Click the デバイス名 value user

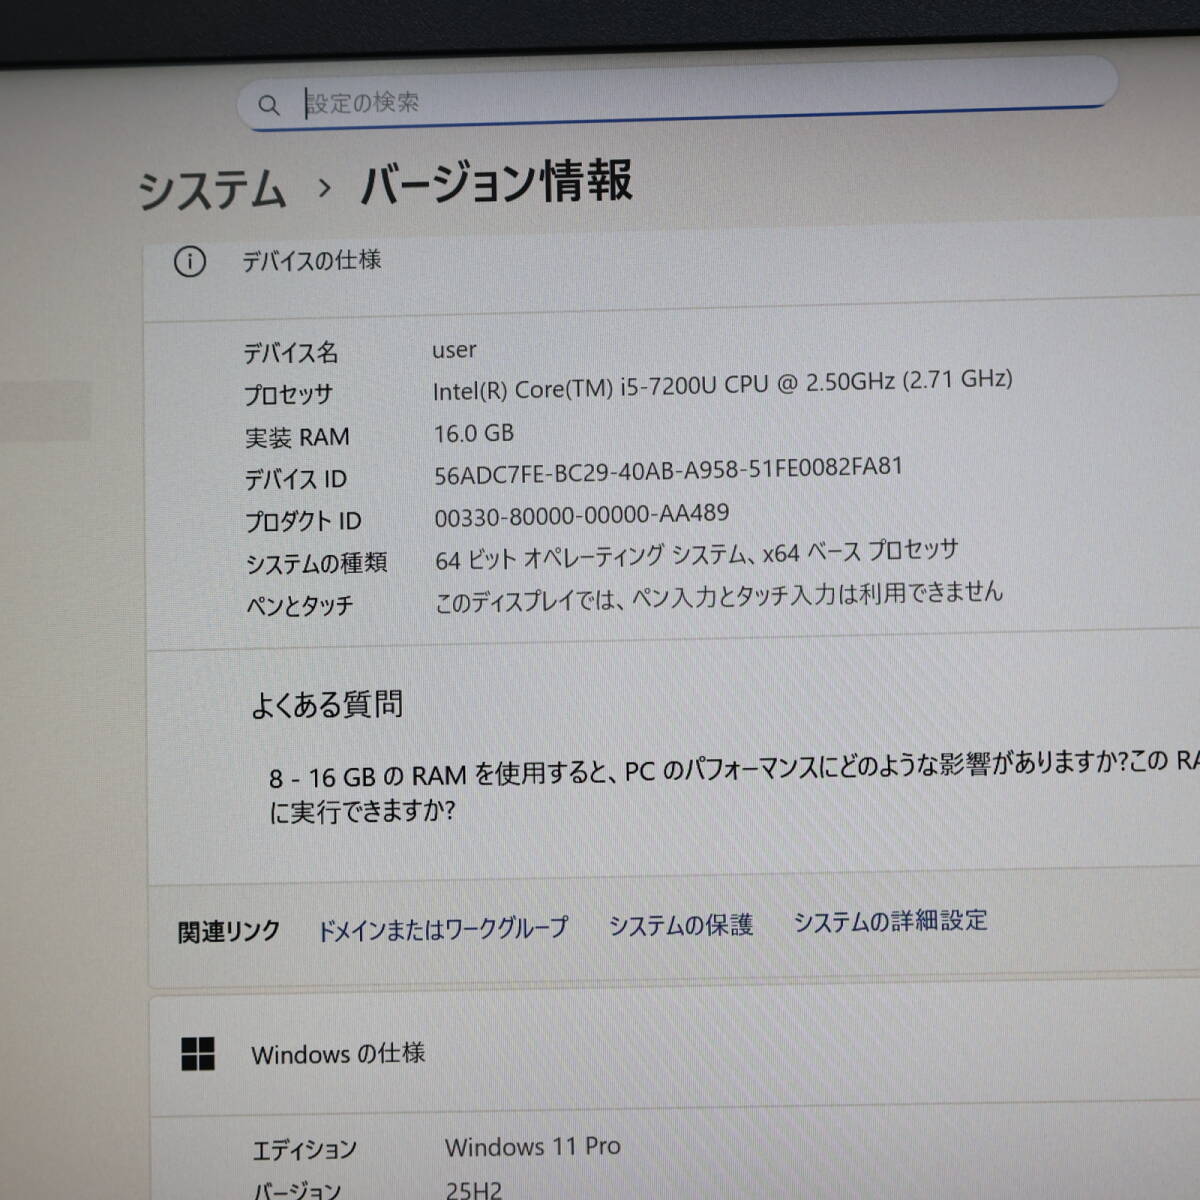454,350
